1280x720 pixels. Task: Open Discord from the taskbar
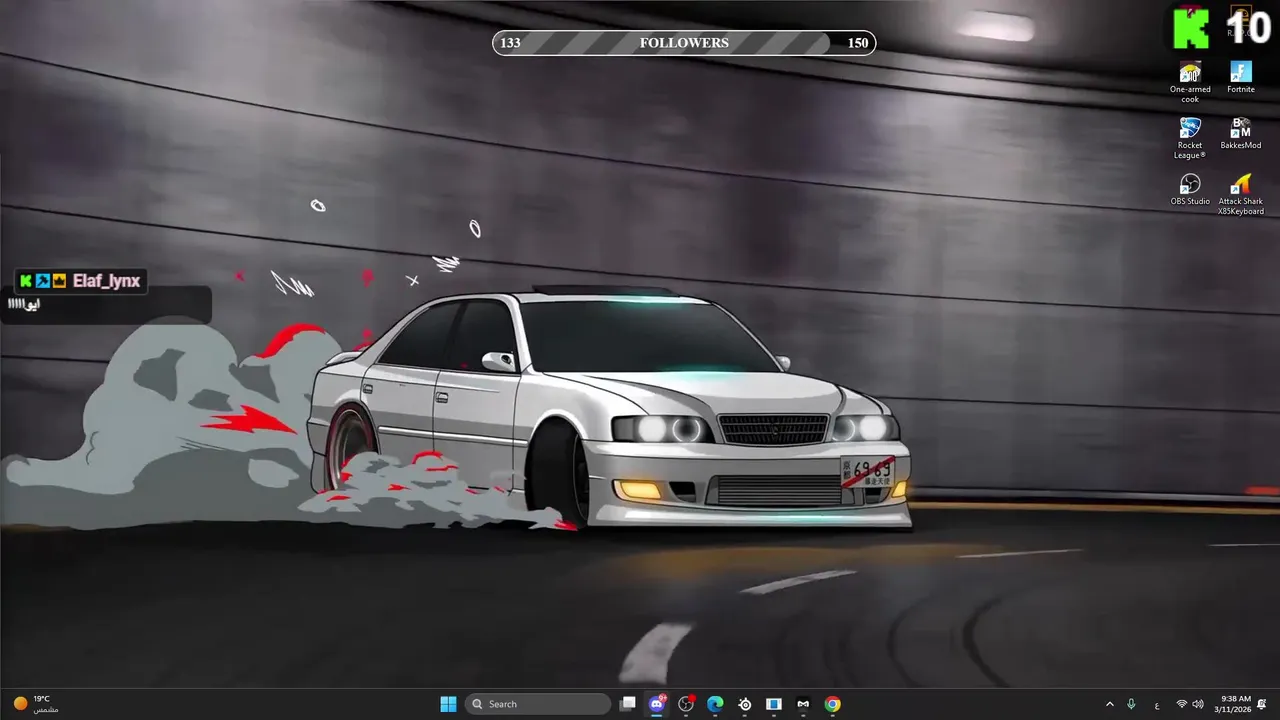[657, 704]
